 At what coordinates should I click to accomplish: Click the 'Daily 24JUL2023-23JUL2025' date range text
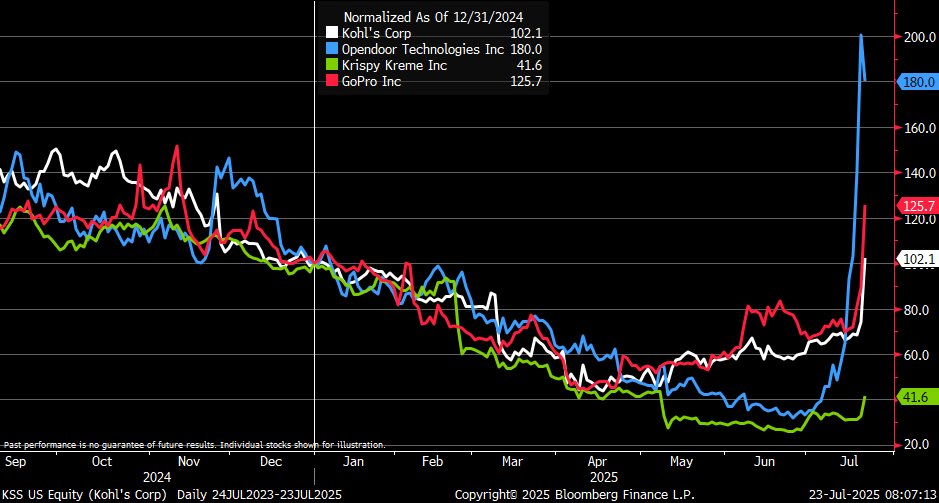coord(259,495)
